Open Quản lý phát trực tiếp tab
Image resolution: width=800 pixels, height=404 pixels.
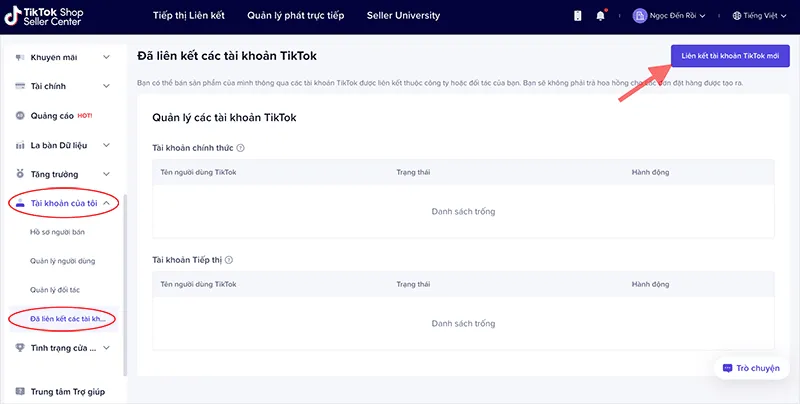pyautogui.click(x=295, y=15)
